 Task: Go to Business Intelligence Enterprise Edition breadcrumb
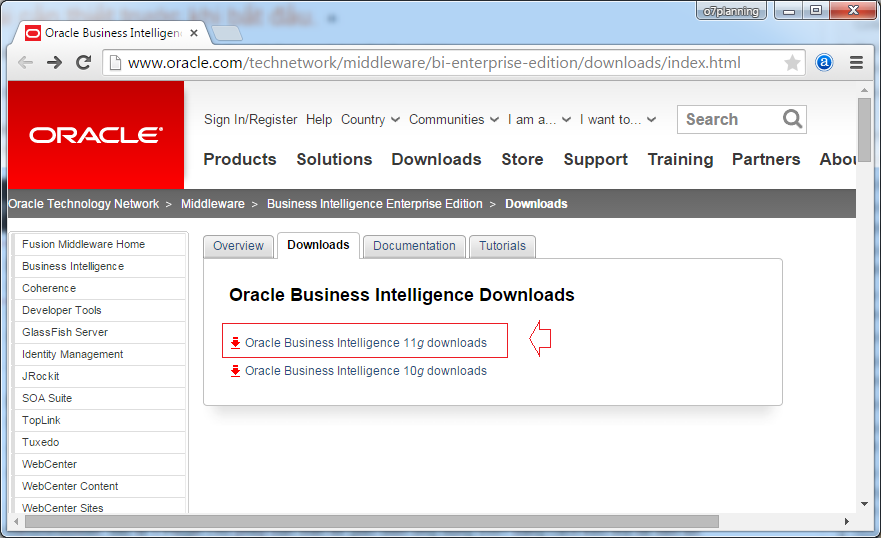375,204
